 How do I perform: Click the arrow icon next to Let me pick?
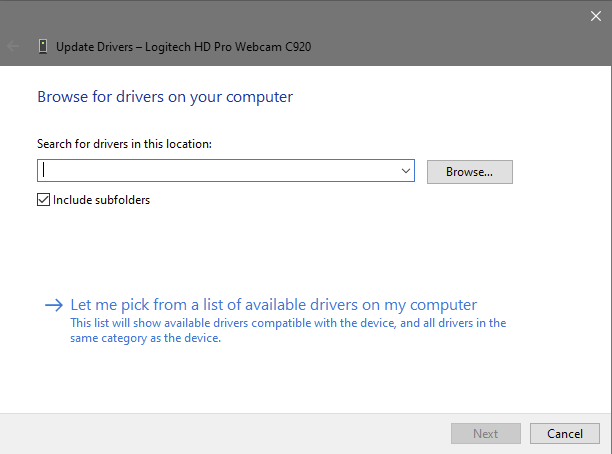pyautogui.click(x=54, y=305)
